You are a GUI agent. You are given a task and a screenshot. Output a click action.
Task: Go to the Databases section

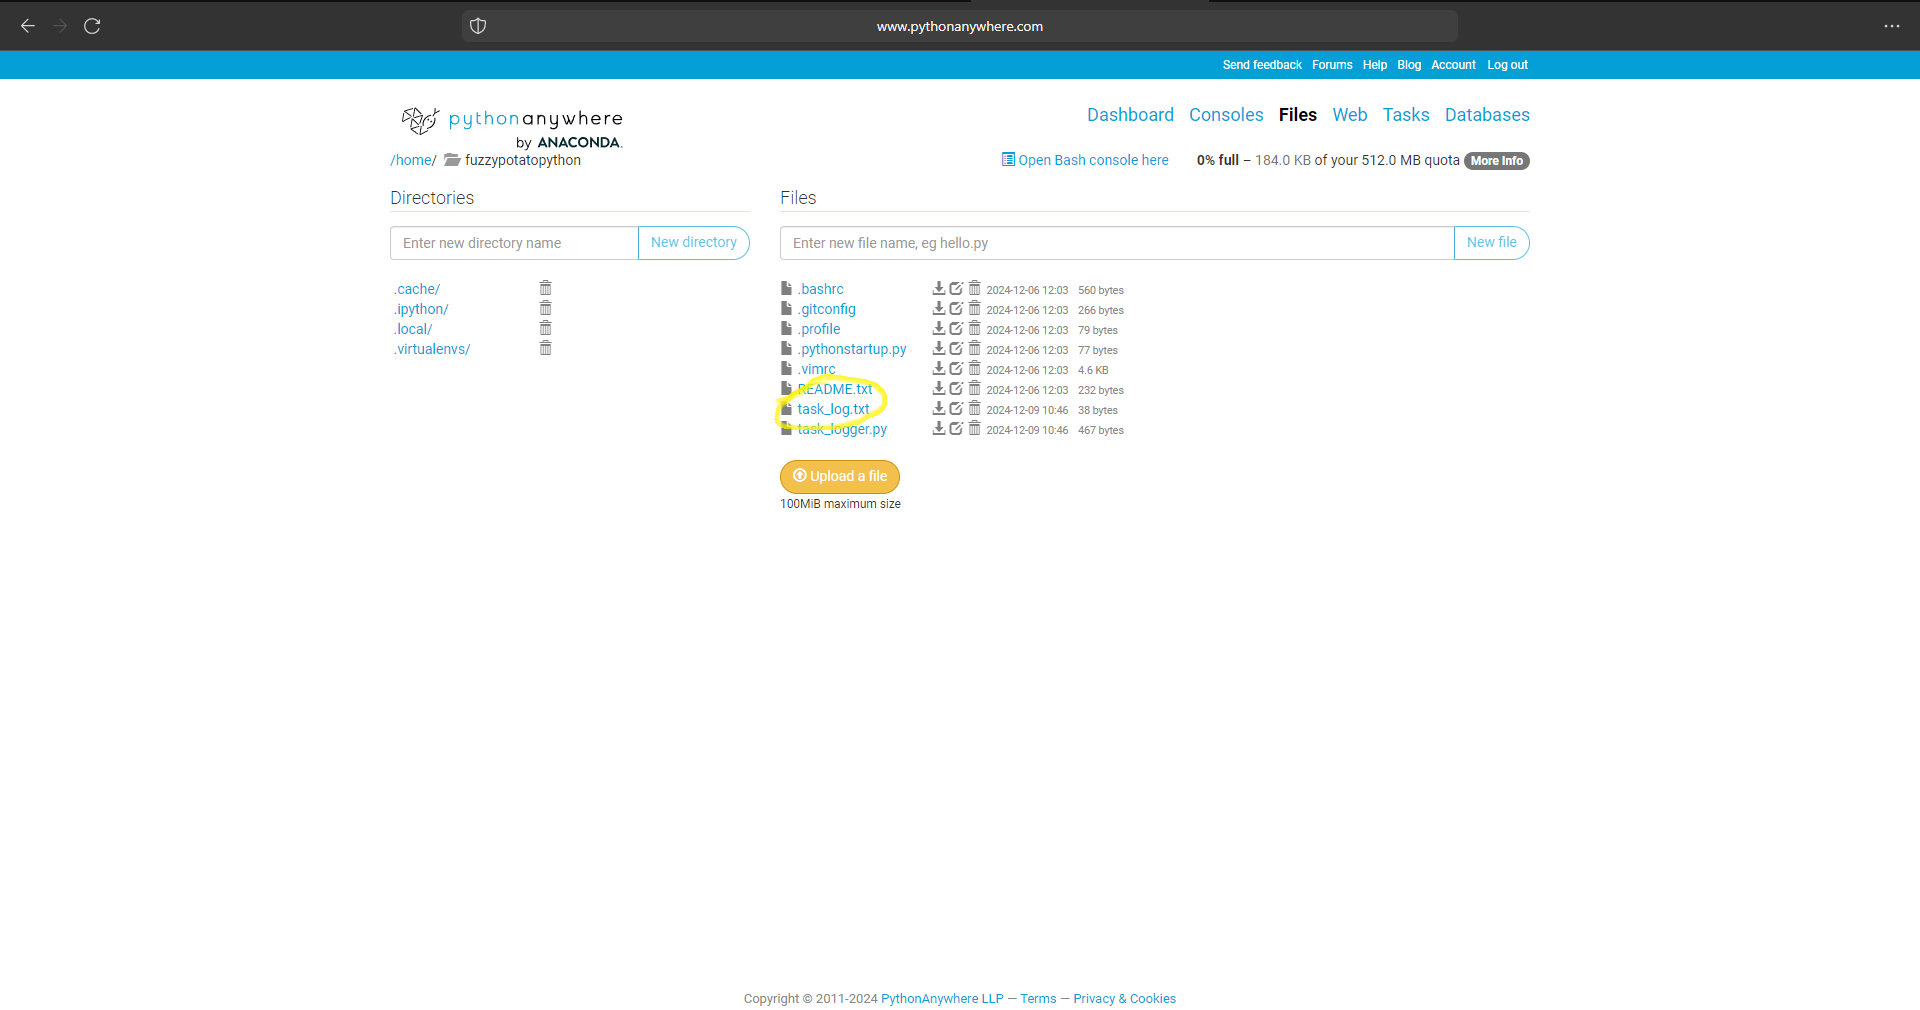(x=1487, y=115)
